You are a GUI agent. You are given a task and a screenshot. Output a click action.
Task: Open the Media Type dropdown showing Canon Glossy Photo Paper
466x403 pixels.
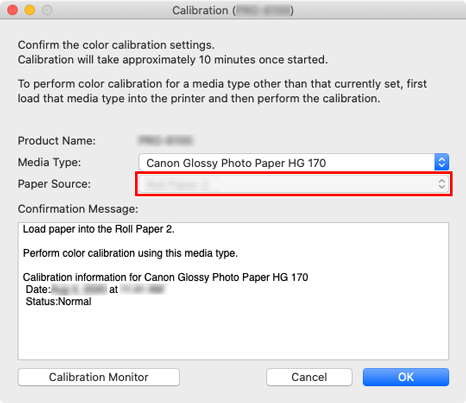pyautogui.click(x=294, y=162)
